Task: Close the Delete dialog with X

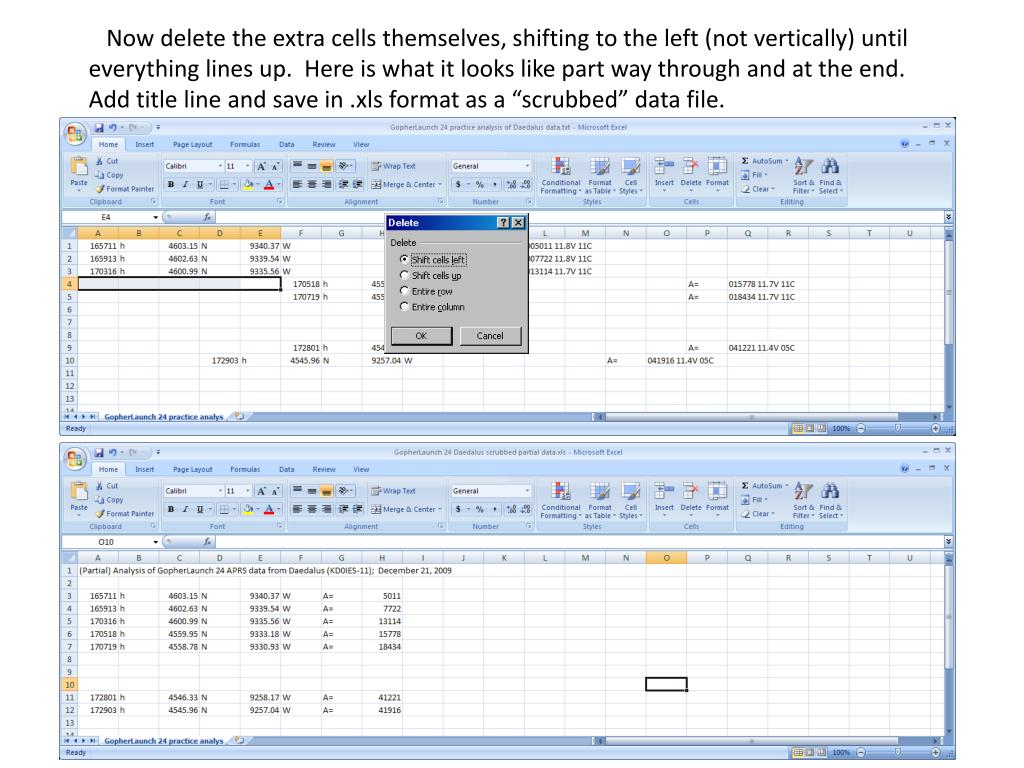Action: point(518,223)
